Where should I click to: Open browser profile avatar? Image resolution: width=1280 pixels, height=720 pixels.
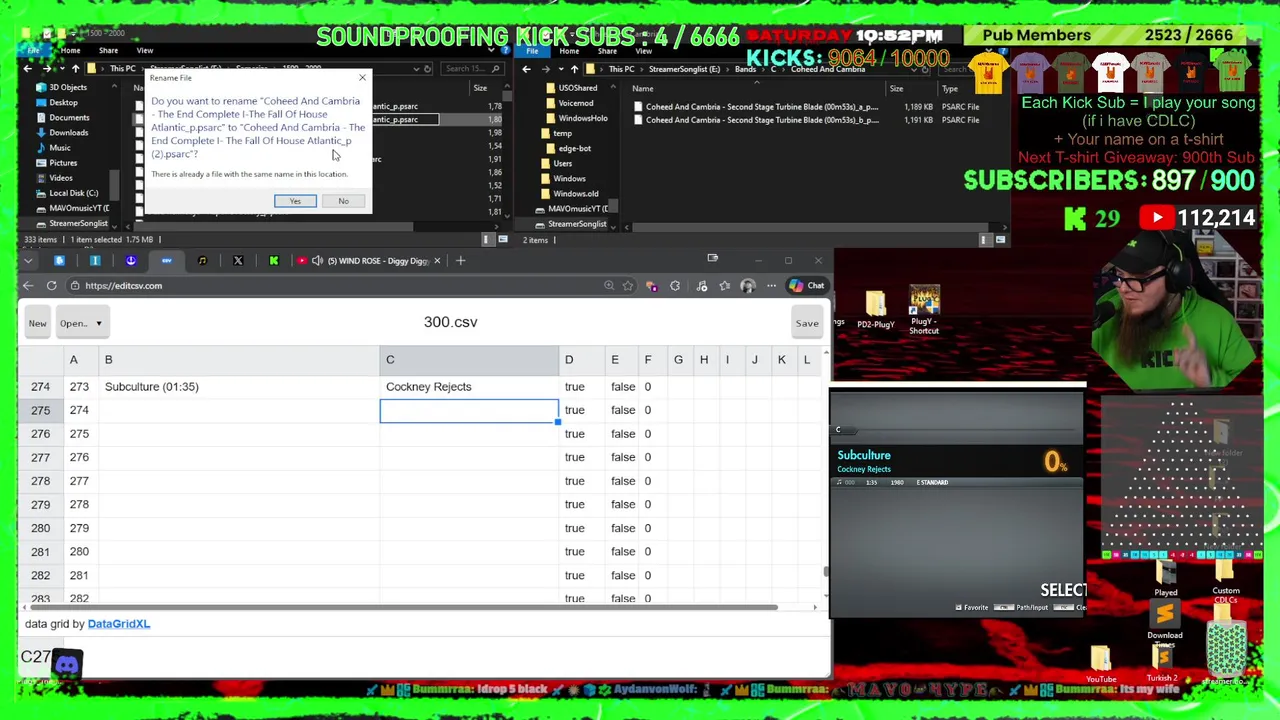(x=747, y=286)
